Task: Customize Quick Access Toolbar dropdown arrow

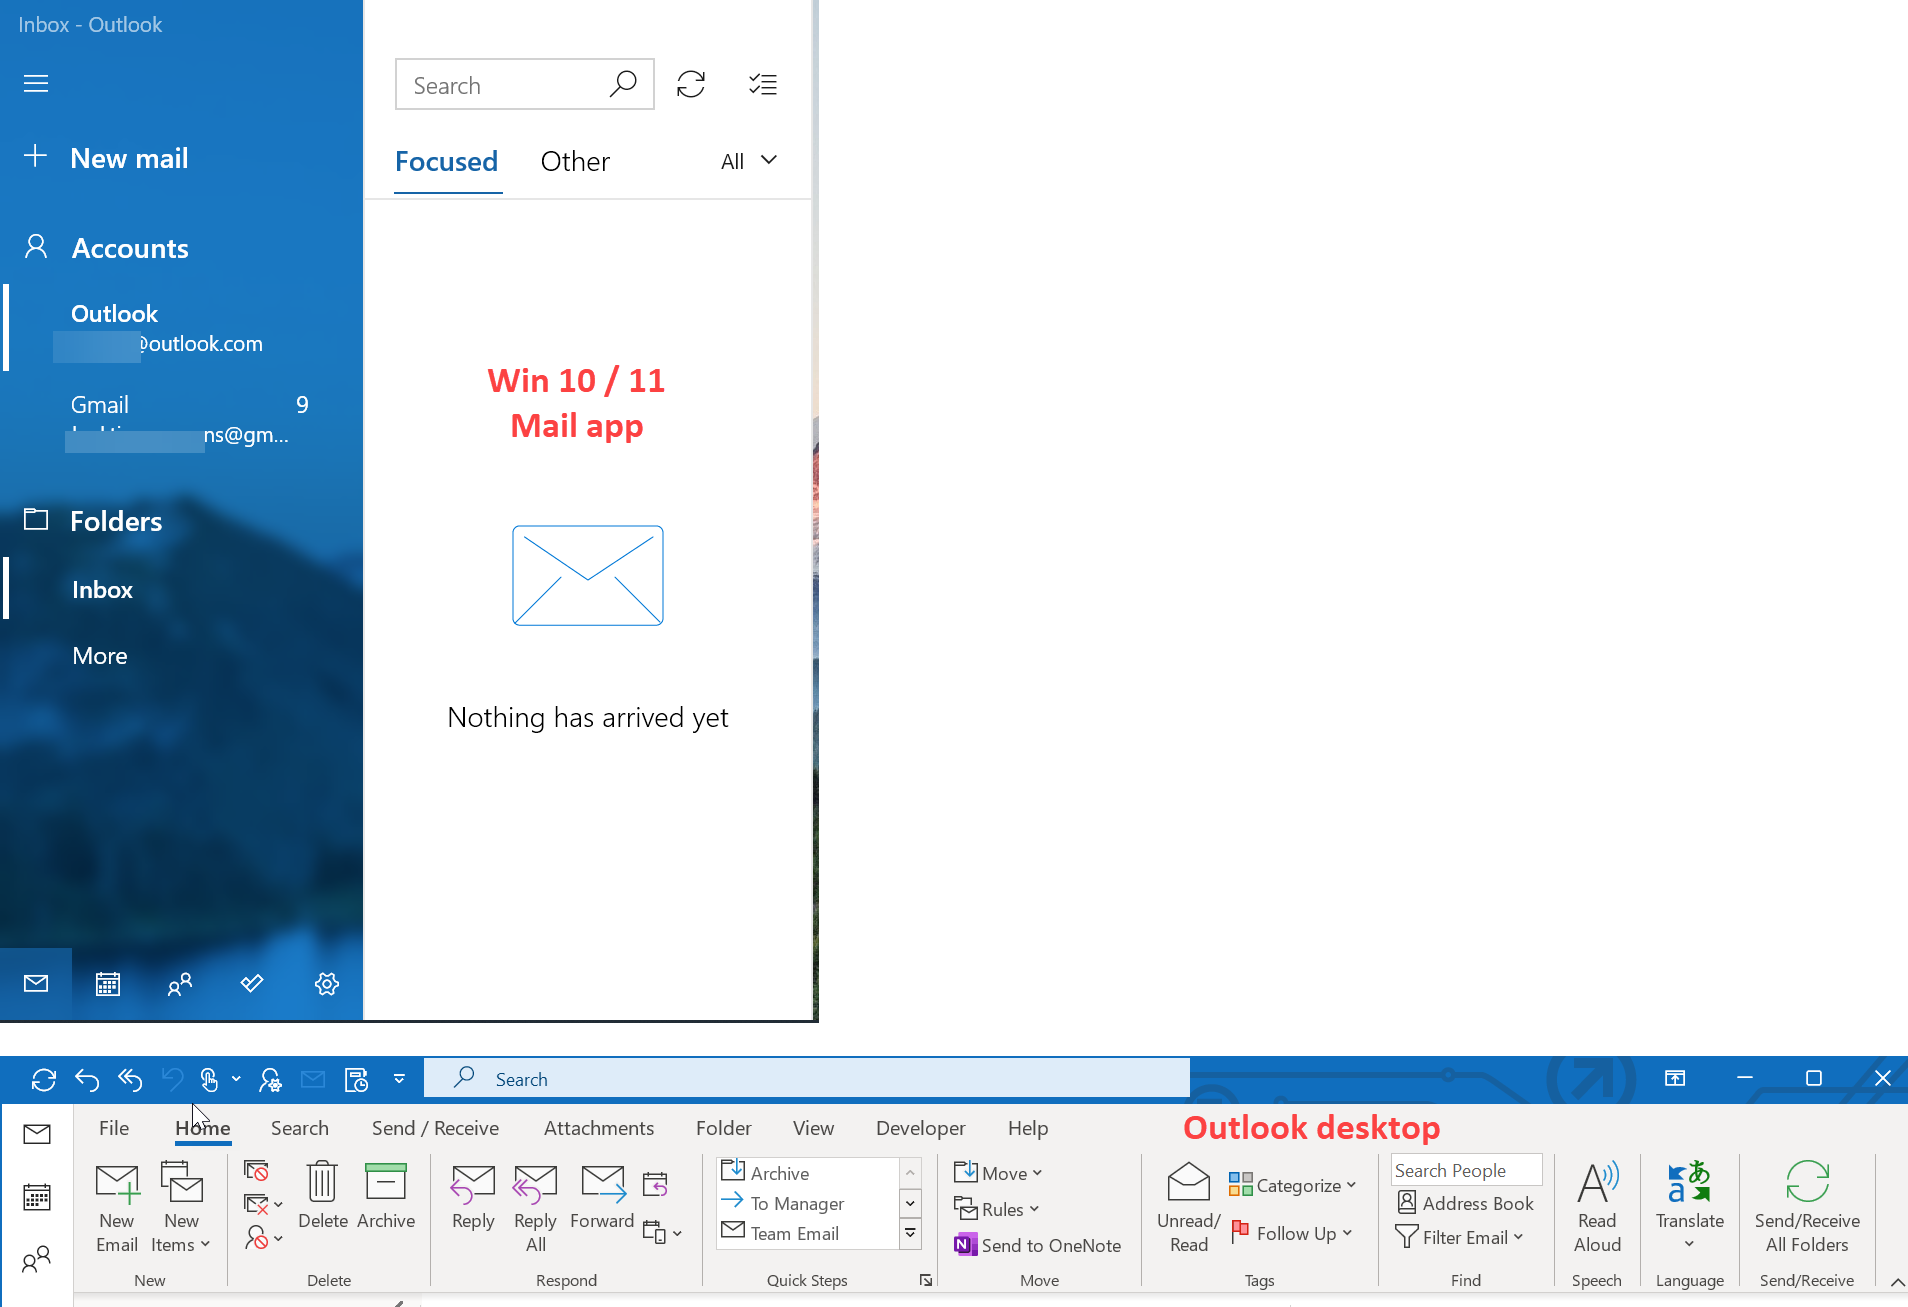Action: (399, 1079)
